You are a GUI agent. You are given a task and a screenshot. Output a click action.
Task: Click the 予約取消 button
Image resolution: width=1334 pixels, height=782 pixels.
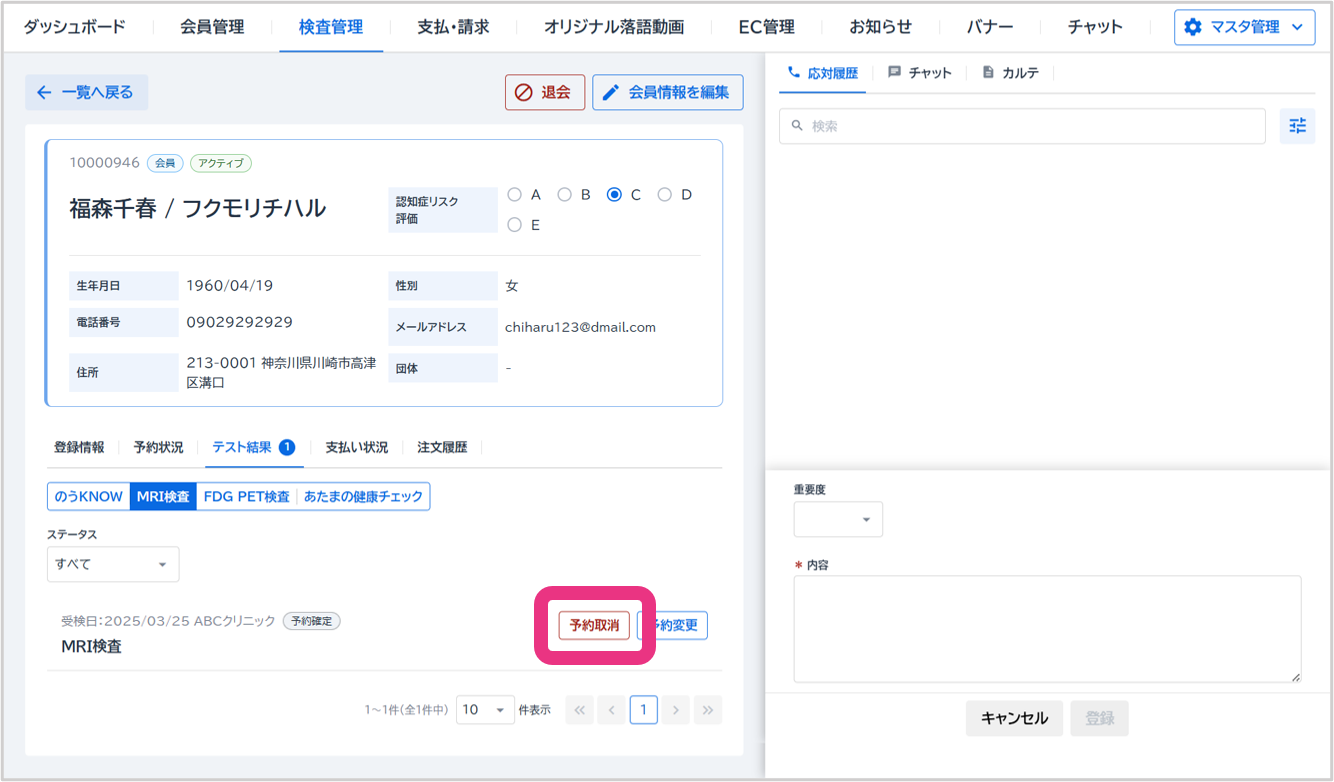pyautogui.click(x=594, y=626)
